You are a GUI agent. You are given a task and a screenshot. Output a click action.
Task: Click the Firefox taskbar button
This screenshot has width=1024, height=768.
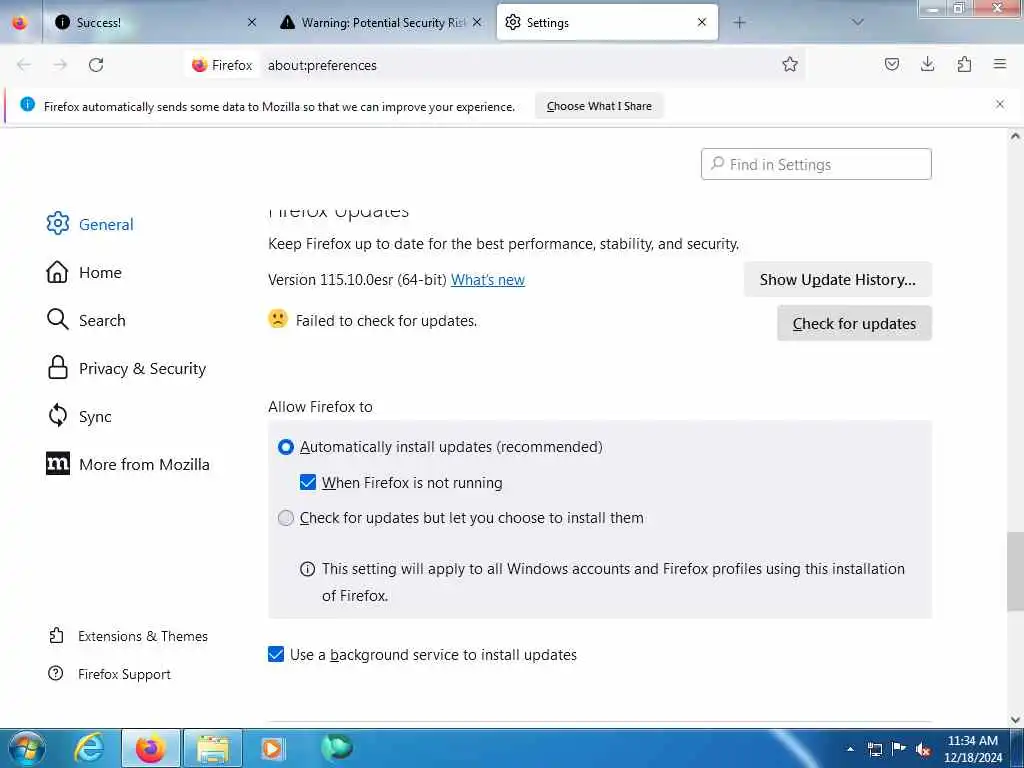click(x=150, y=748)
